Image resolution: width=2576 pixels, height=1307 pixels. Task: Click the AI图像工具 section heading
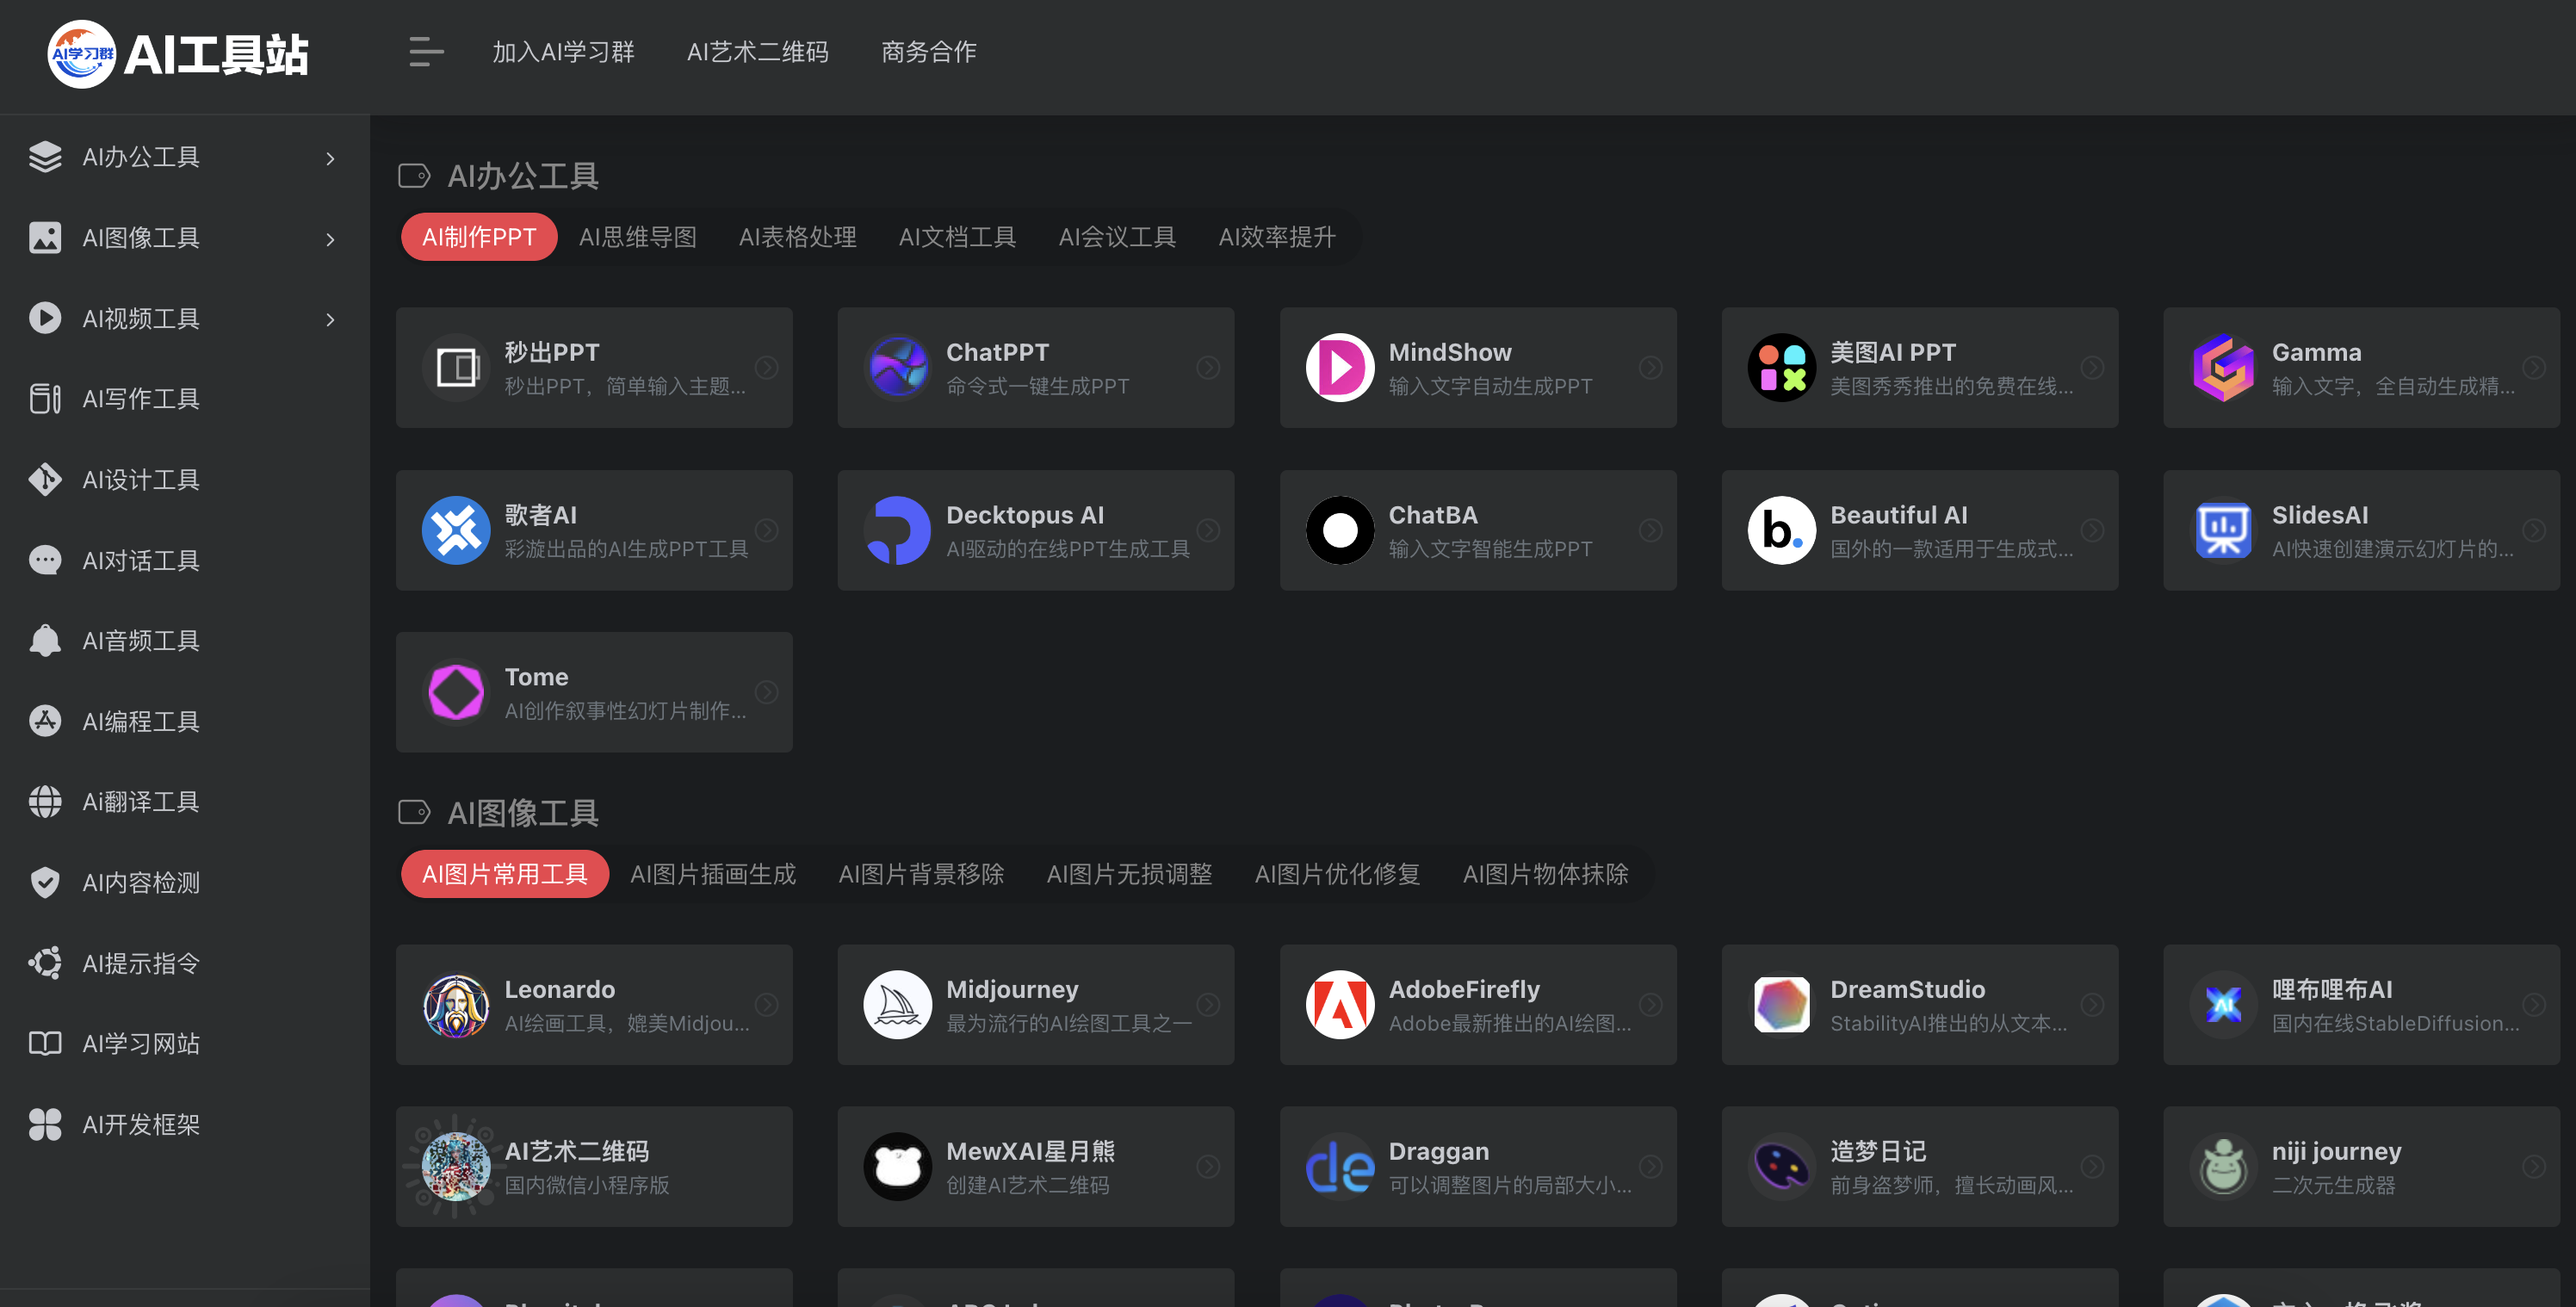point(522,813)
